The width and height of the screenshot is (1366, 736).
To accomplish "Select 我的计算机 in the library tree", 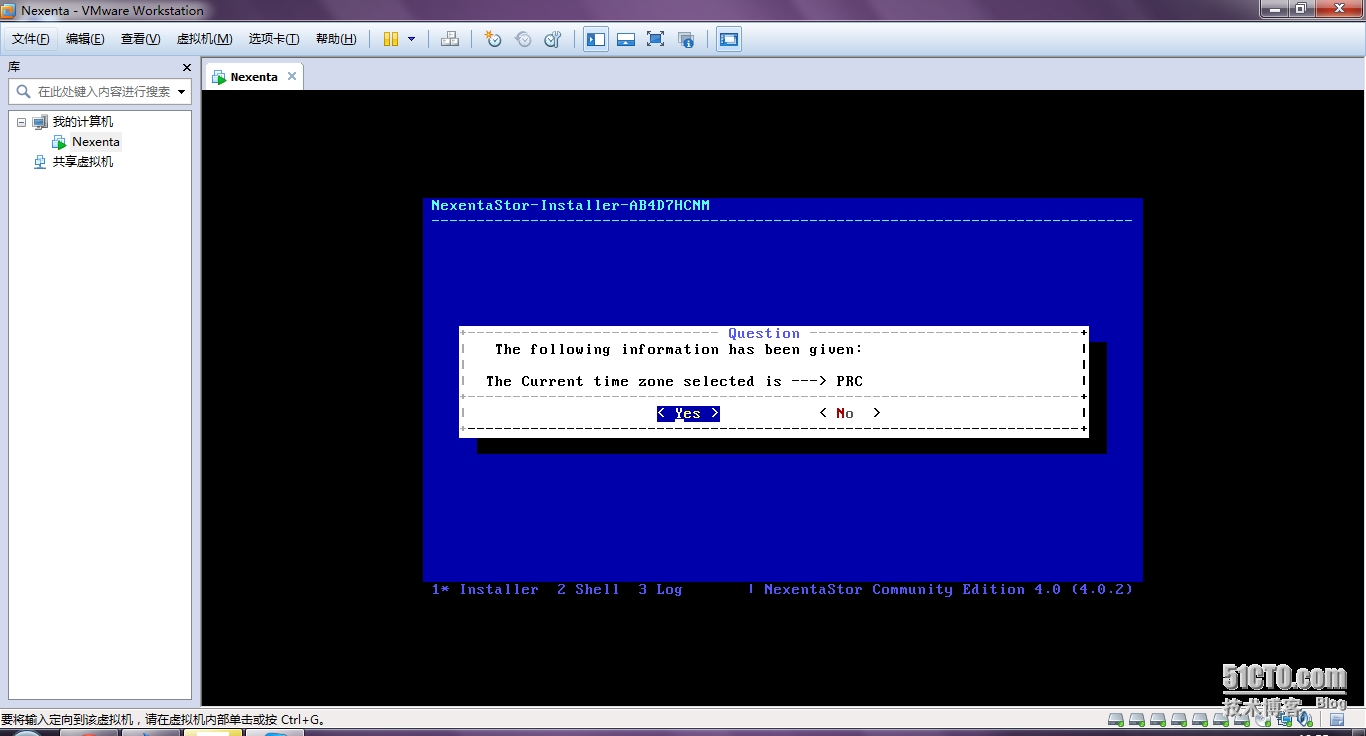I will [83, 122].
